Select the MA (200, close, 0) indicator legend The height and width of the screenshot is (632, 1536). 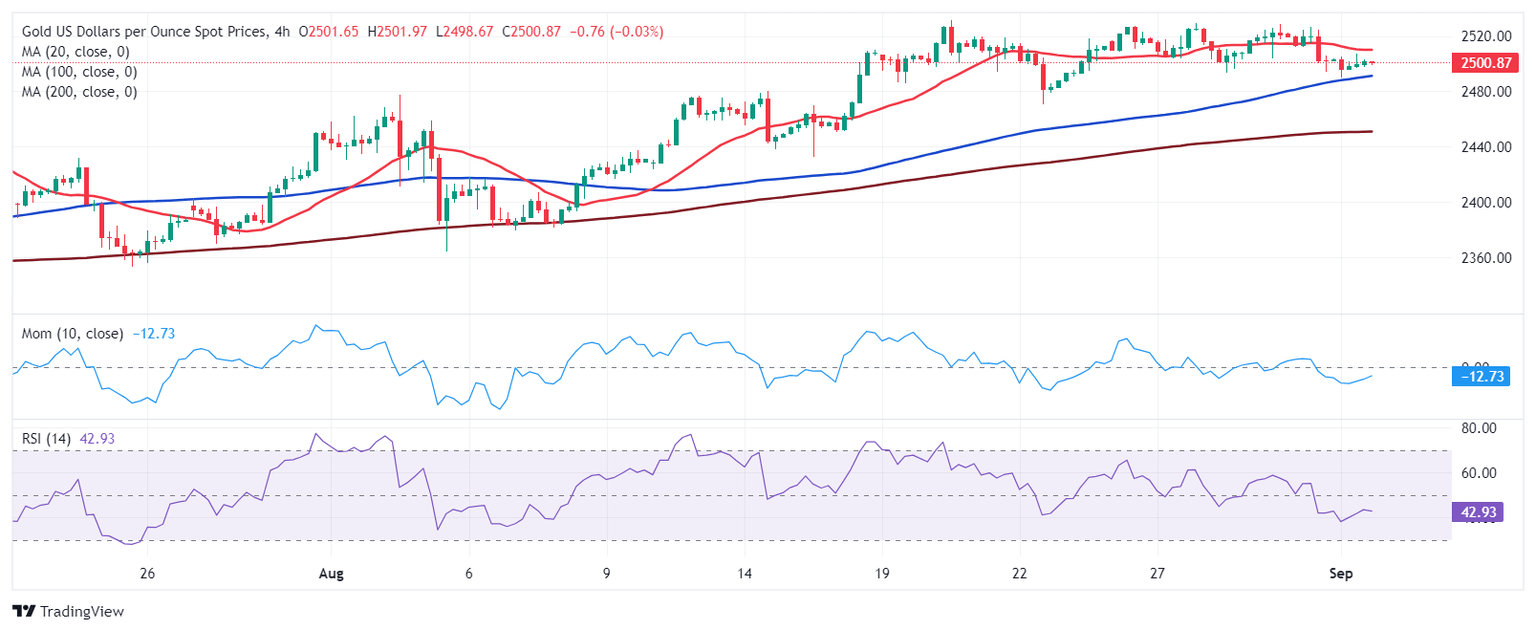(79, 92)
